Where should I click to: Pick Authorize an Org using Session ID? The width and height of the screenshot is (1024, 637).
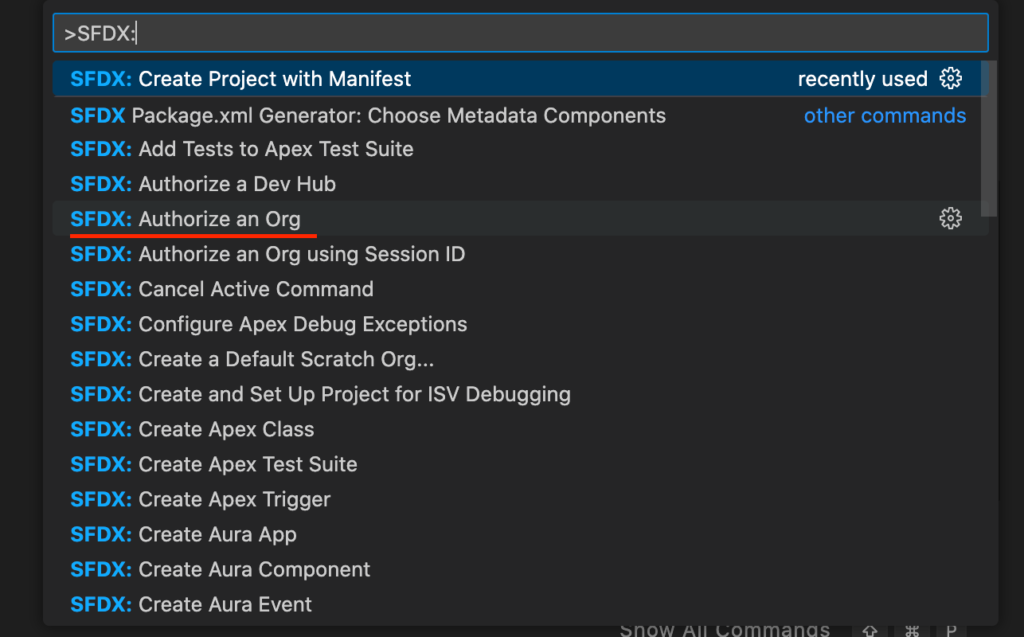point(267,254)
